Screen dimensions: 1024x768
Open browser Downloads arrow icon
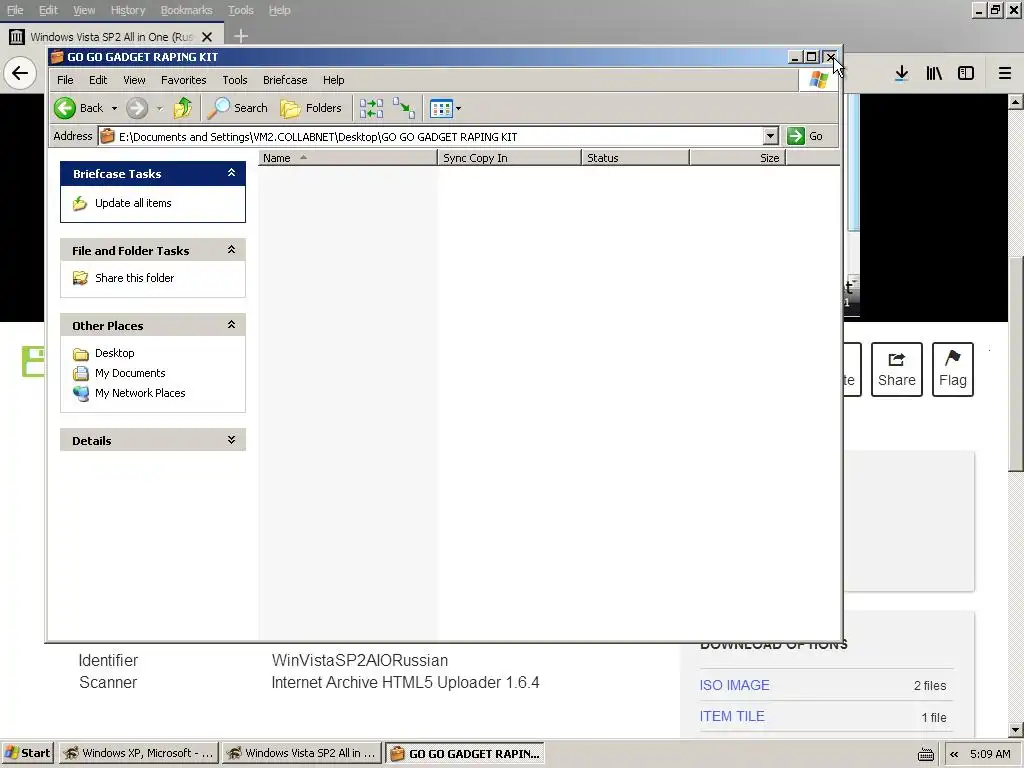(901, 73)
